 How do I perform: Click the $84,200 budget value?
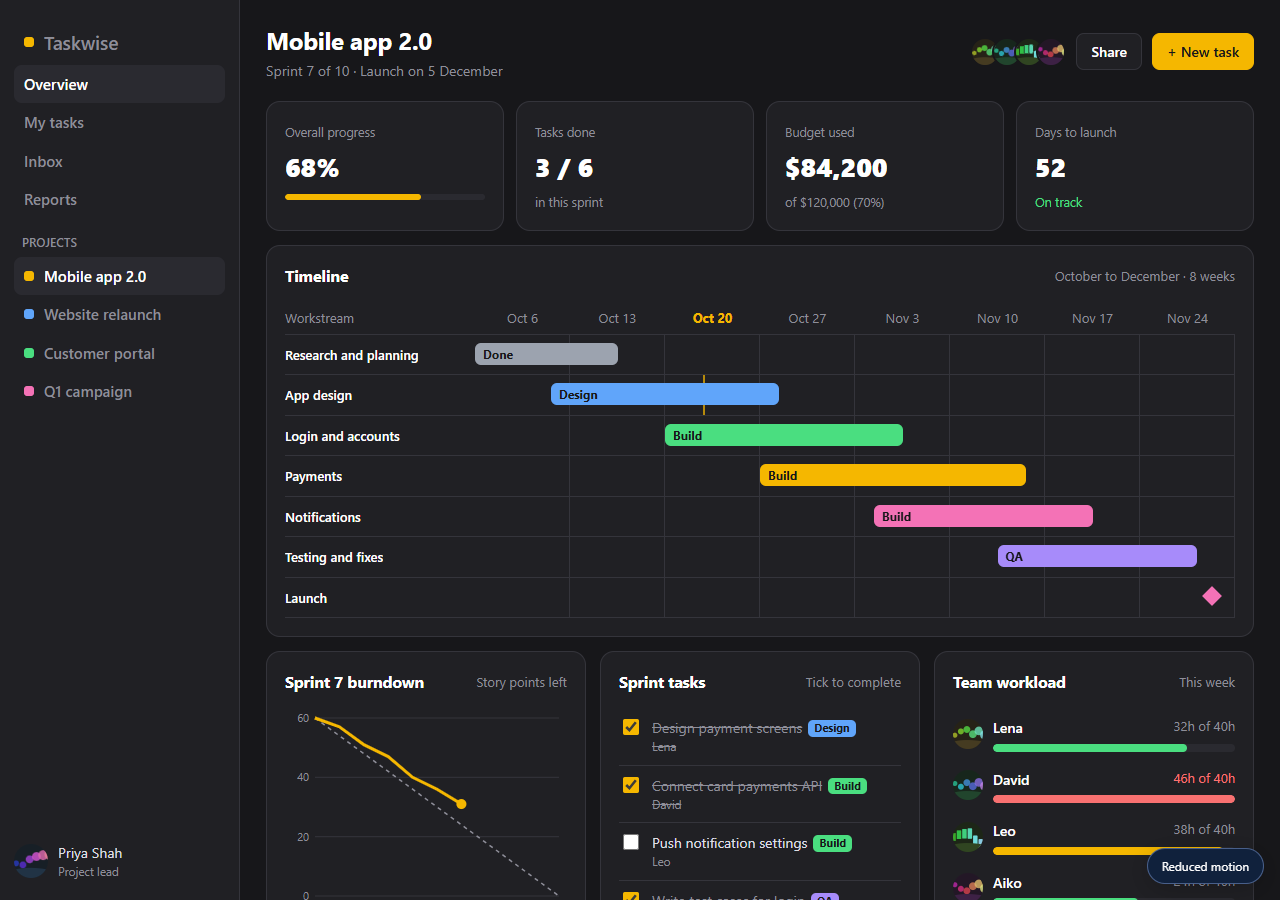pyautogui.click(x=836, y=168)
